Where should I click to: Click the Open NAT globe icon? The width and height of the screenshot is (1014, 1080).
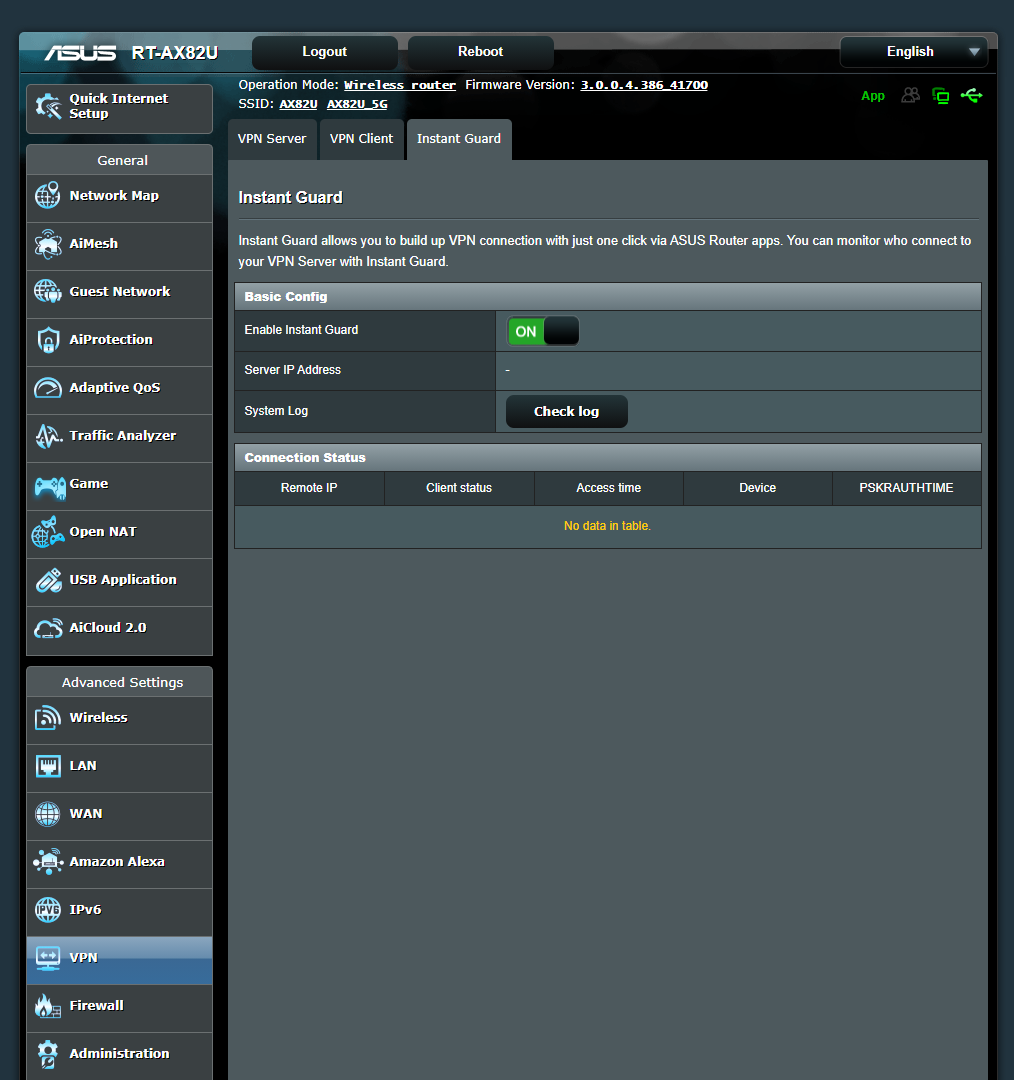point(48,532)
